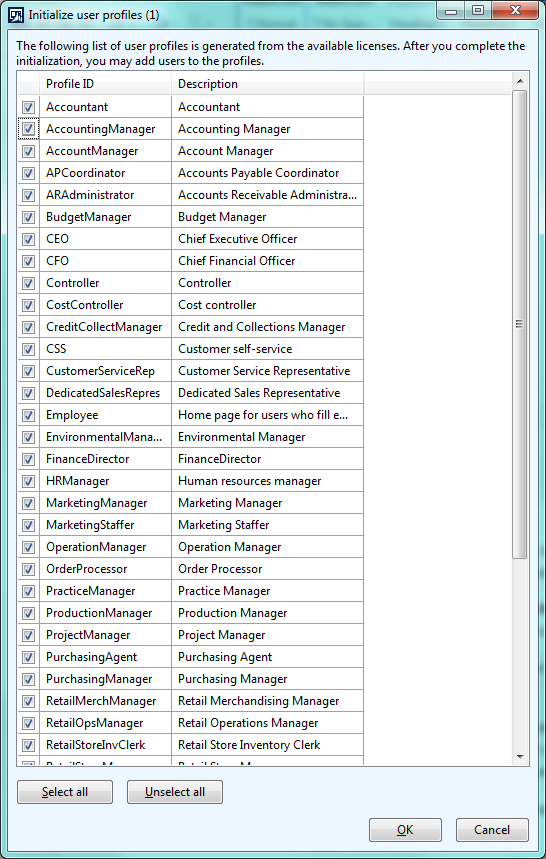Uncheck the AccountManager profile checkbox

click(x=28, y=151)
